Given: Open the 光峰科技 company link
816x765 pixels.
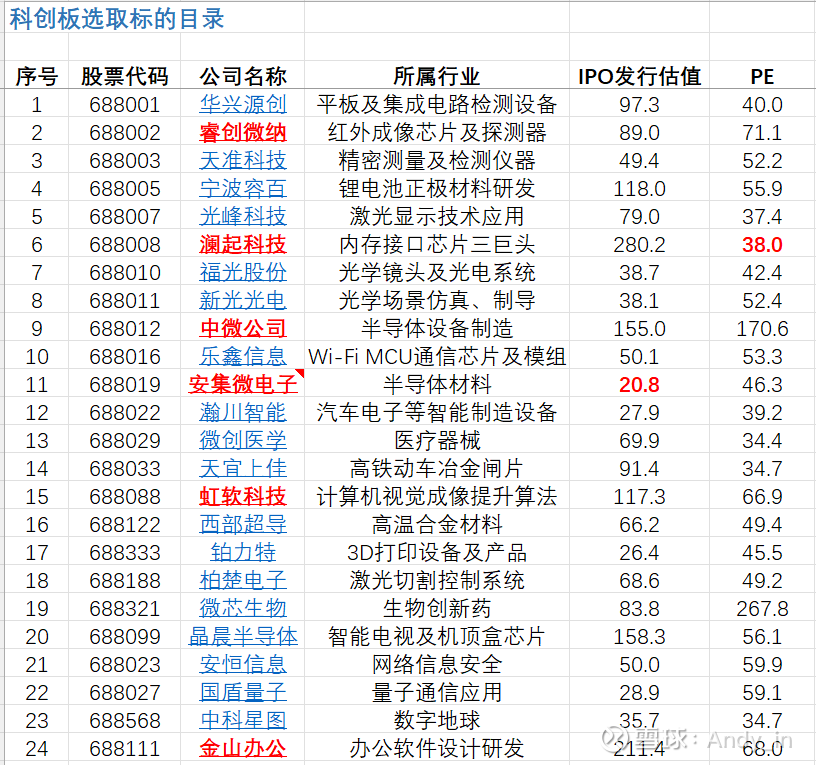Looking at the screenshot, I should (x=243, y=216).
